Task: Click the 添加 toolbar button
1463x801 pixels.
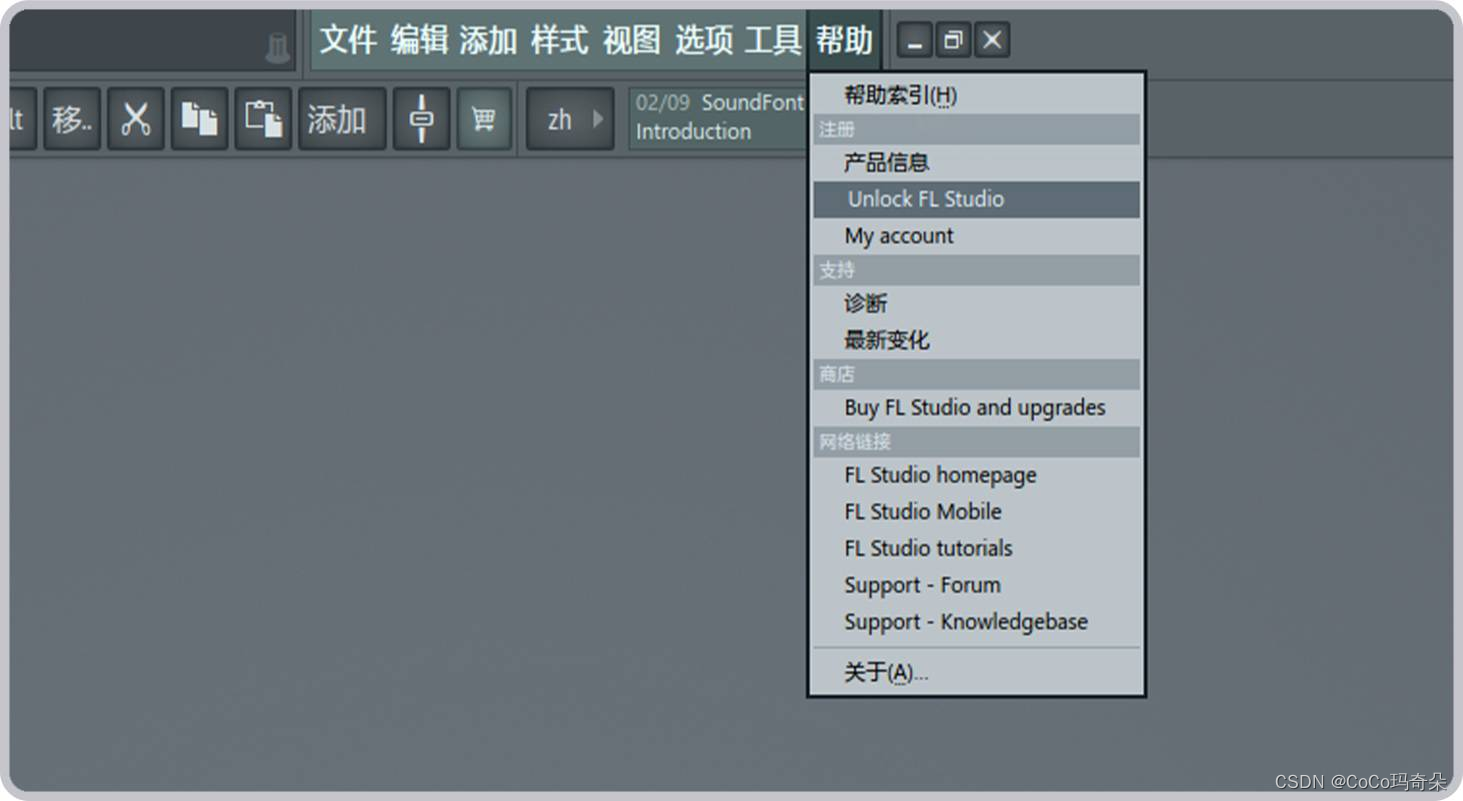Action: (x=342, y=119)
